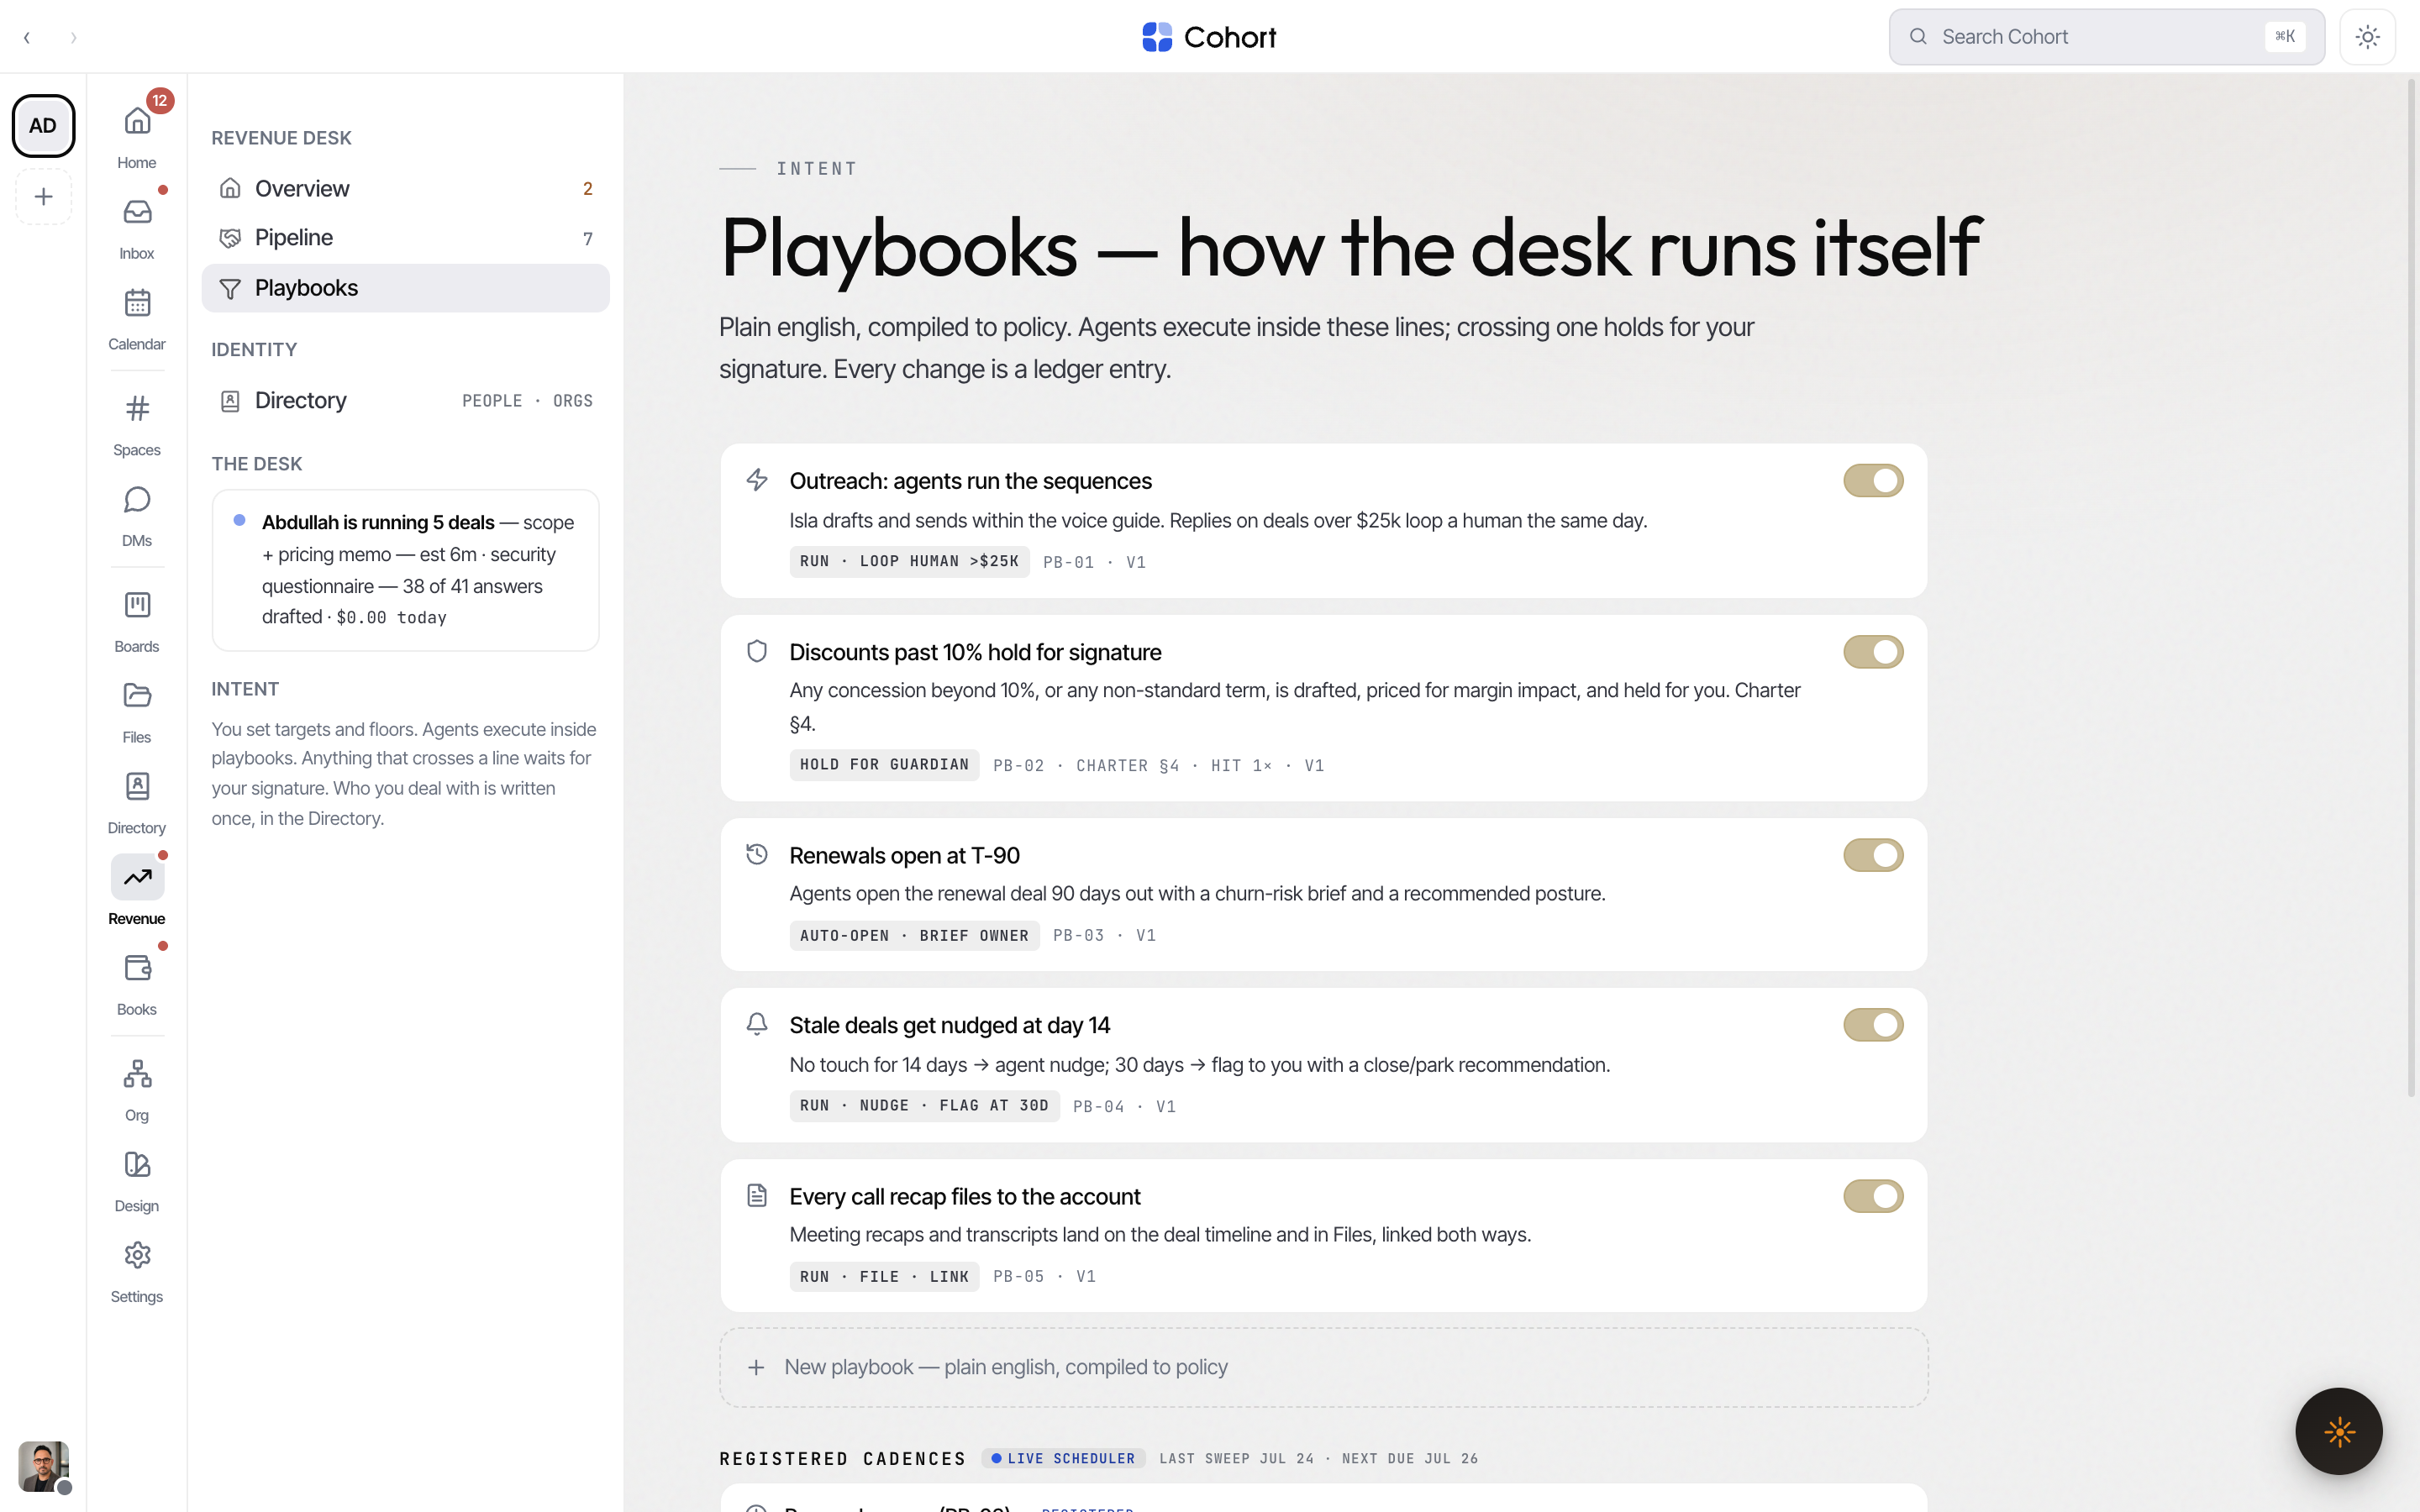The width and height of the screenshot is (2420, 1512).
Task: Click the Discounts playbook shield icon
Action: click(x=757, y=651)
